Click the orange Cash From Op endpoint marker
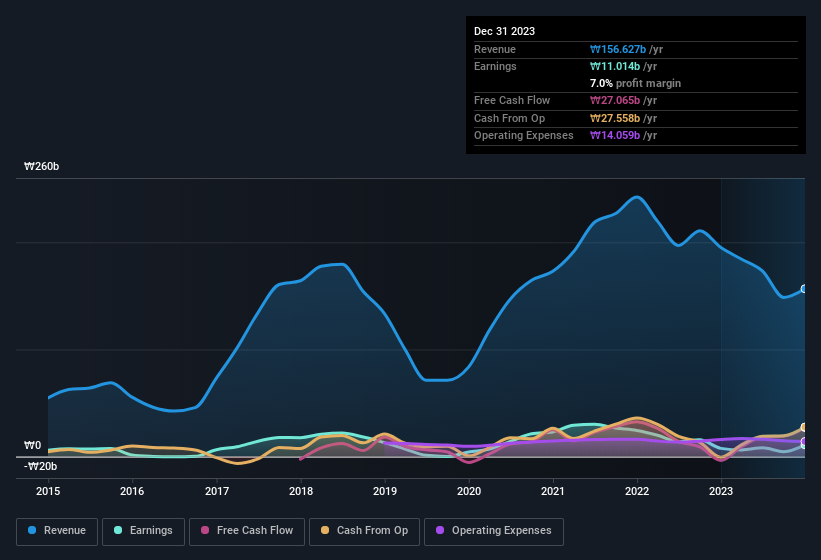The width and height of the screenshot is (821, 560). coord(804,427)
